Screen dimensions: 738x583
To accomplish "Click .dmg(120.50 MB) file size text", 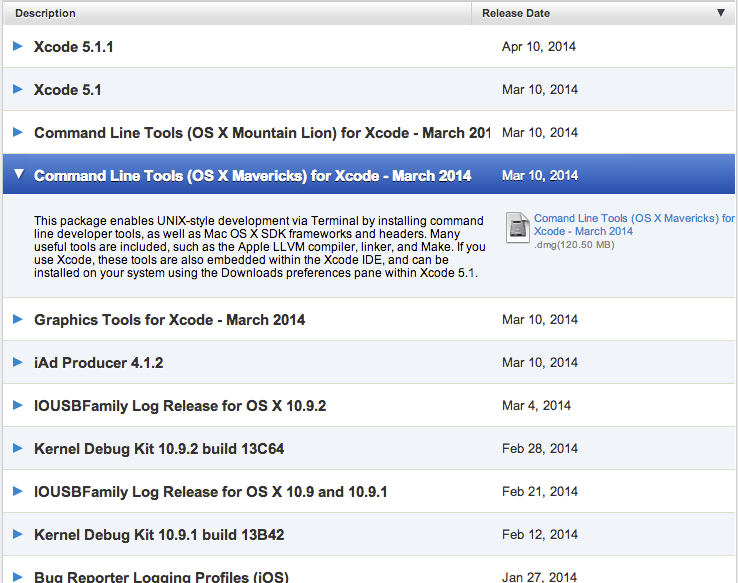I will (x=574, y=245).
